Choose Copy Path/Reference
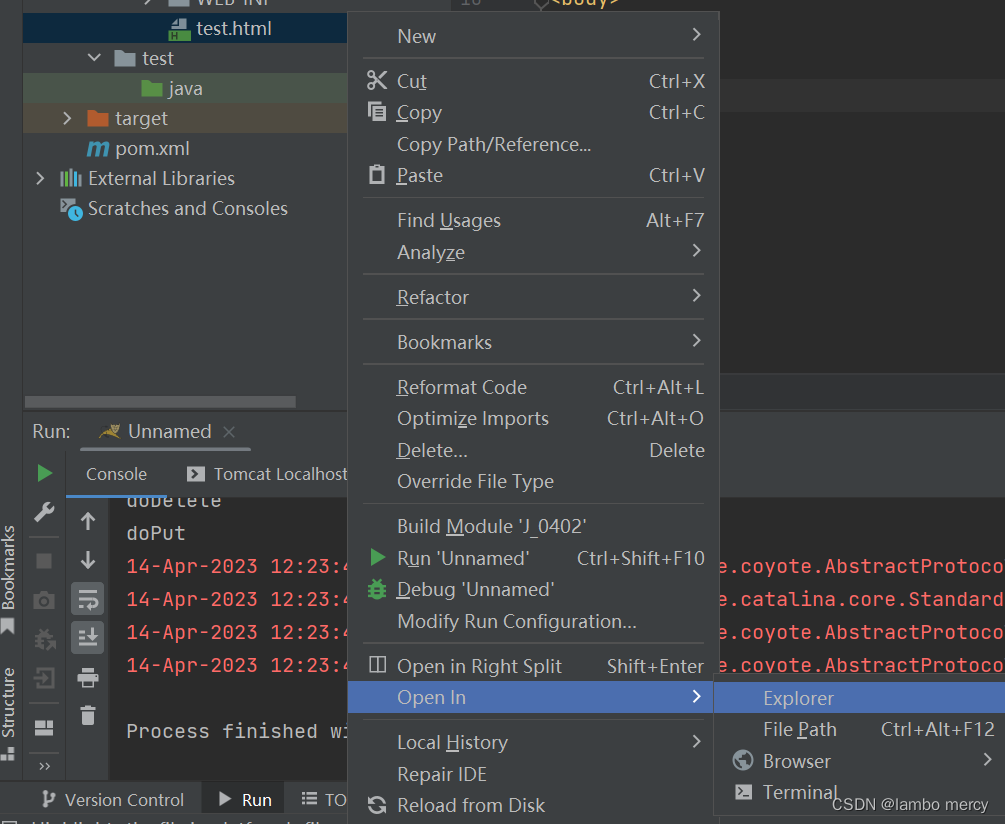 click(x=533, y=144)
